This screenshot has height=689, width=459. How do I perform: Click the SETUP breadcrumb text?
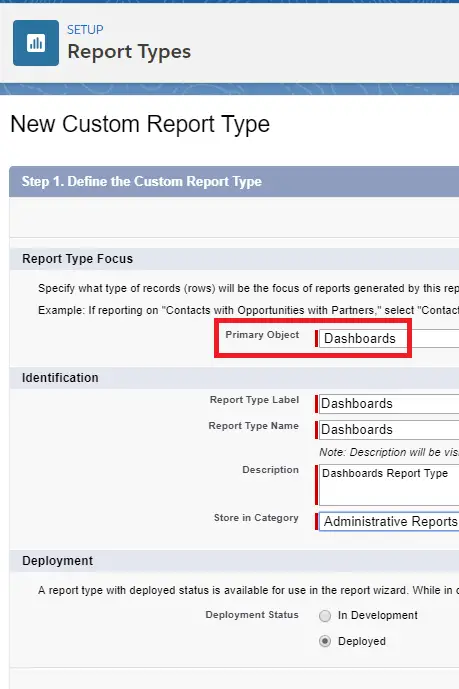tap(85, 29)
